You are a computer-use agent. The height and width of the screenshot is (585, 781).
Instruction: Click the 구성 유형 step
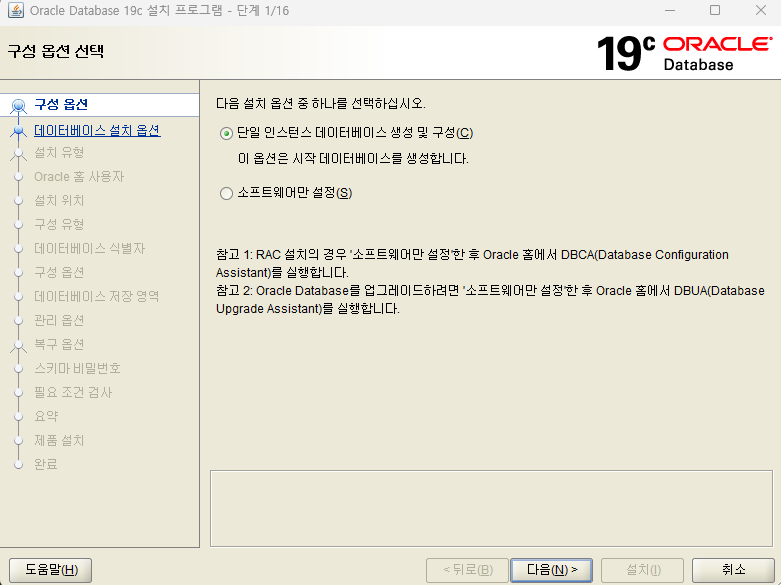[59, 224]
